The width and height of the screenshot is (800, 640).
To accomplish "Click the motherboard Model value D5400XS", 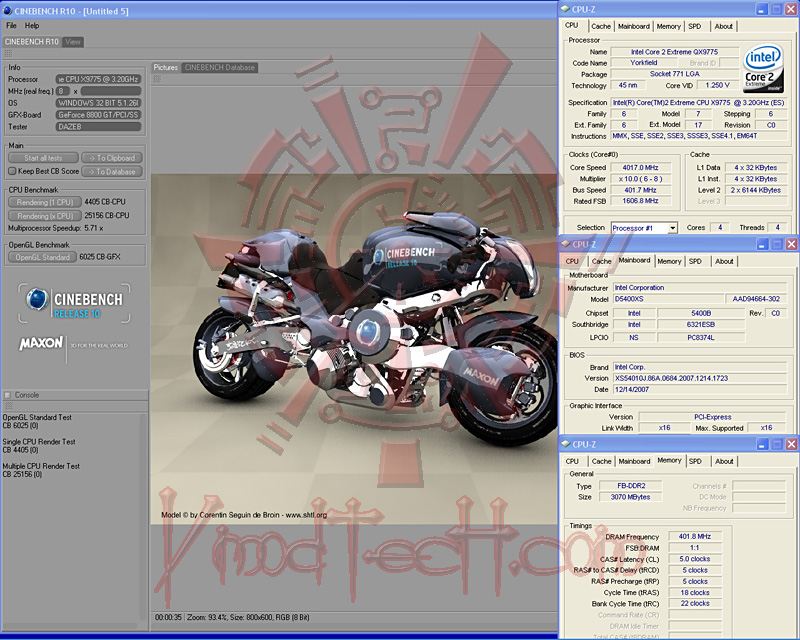I will pos(668,299).
